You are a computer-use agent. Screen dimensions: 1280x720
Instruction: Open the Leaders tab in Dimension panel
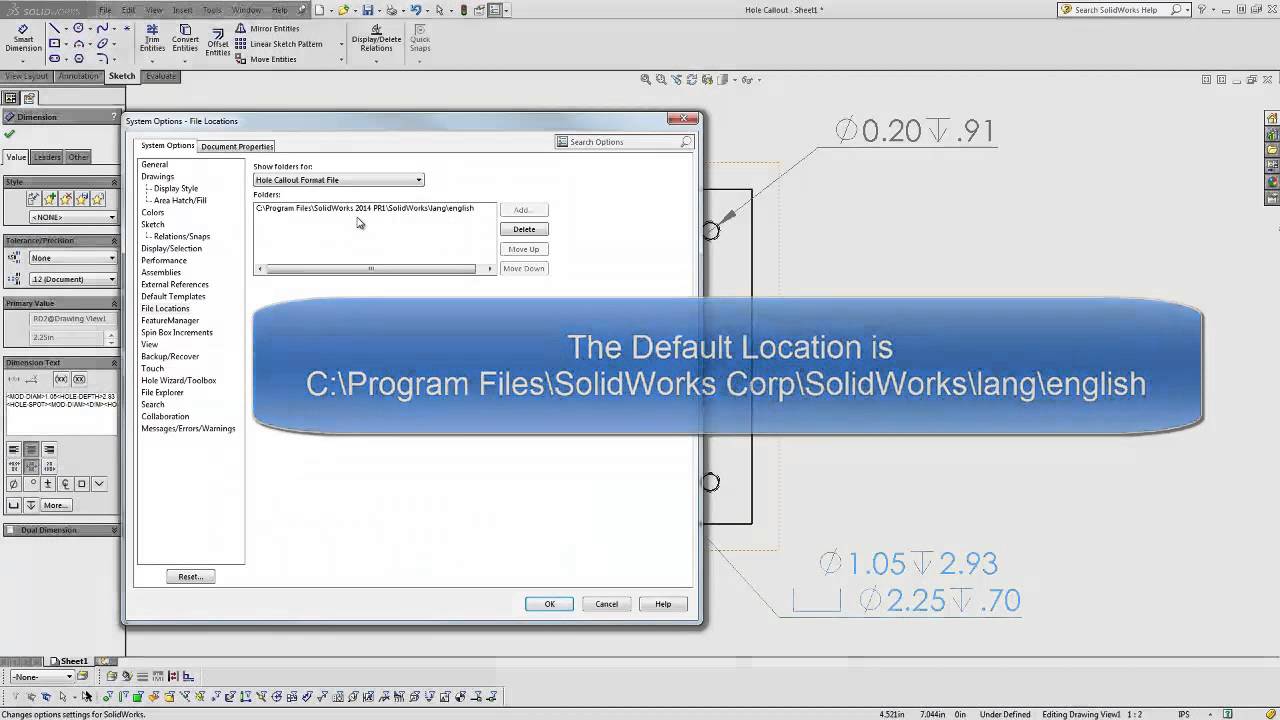47,157
